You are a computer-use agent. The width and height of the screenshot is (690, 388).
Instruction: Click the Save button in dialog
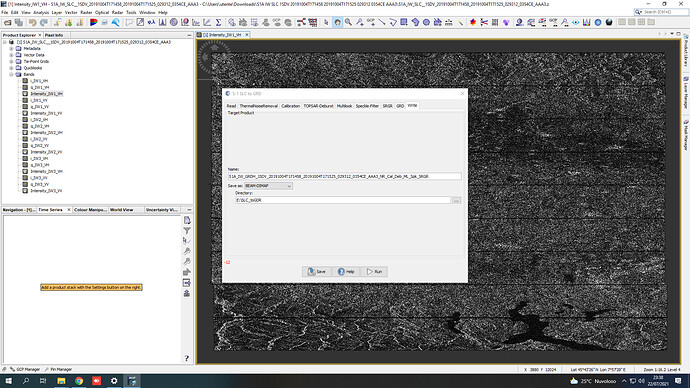pyautogui.click(x=317, y=271)
